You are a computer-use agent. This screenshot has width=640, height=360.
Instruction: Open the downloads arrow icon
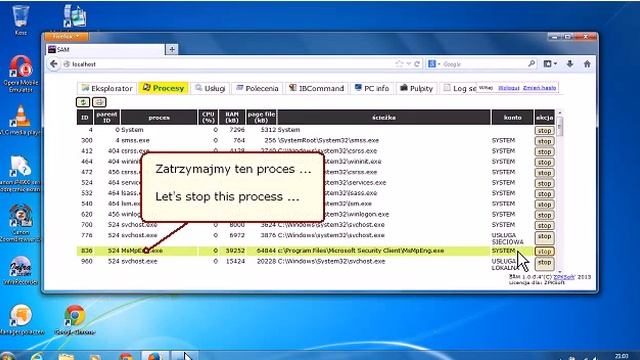pos(570,64)
